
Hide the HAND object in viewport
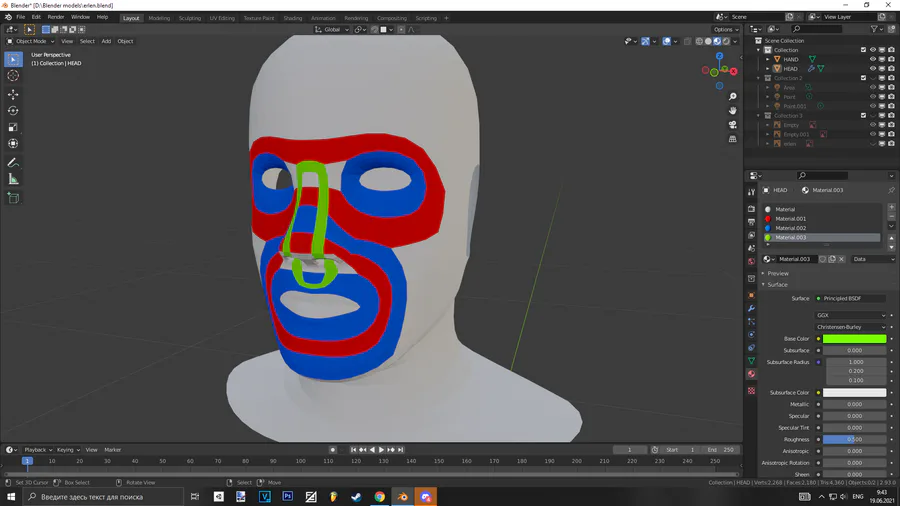872,59
